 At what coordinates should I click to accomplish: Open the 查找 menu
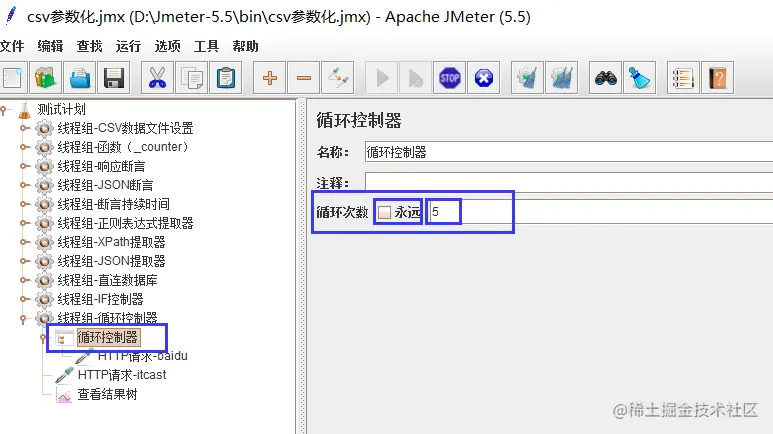89,46
